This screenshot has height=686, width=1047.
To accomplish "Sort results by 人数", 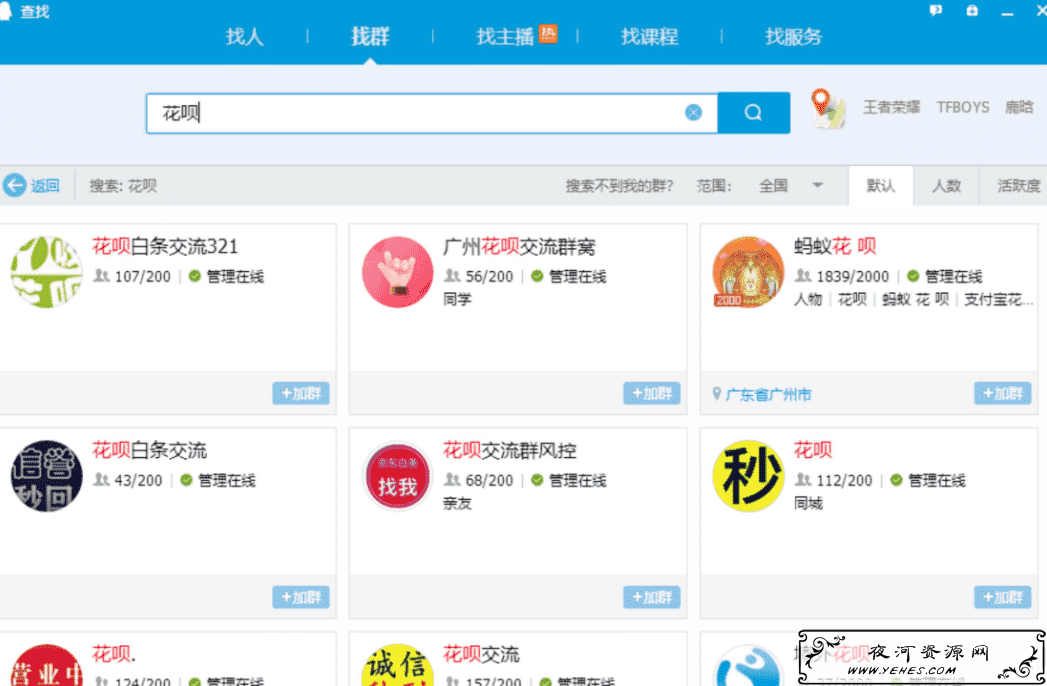I will coord(946,186).
